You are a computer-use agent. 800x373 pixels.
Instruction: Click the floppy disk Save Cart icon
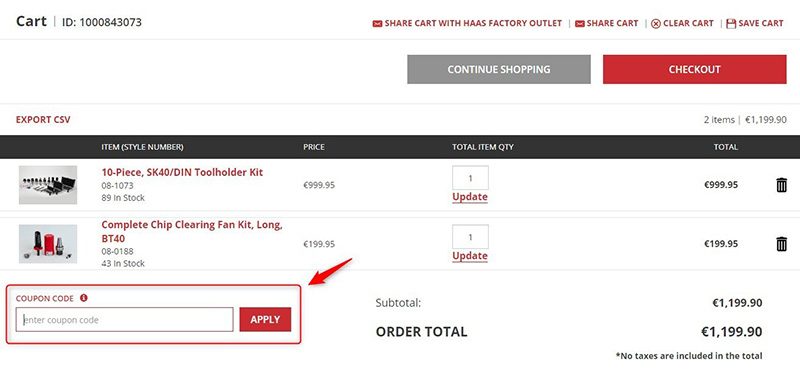tap(731, 23)
